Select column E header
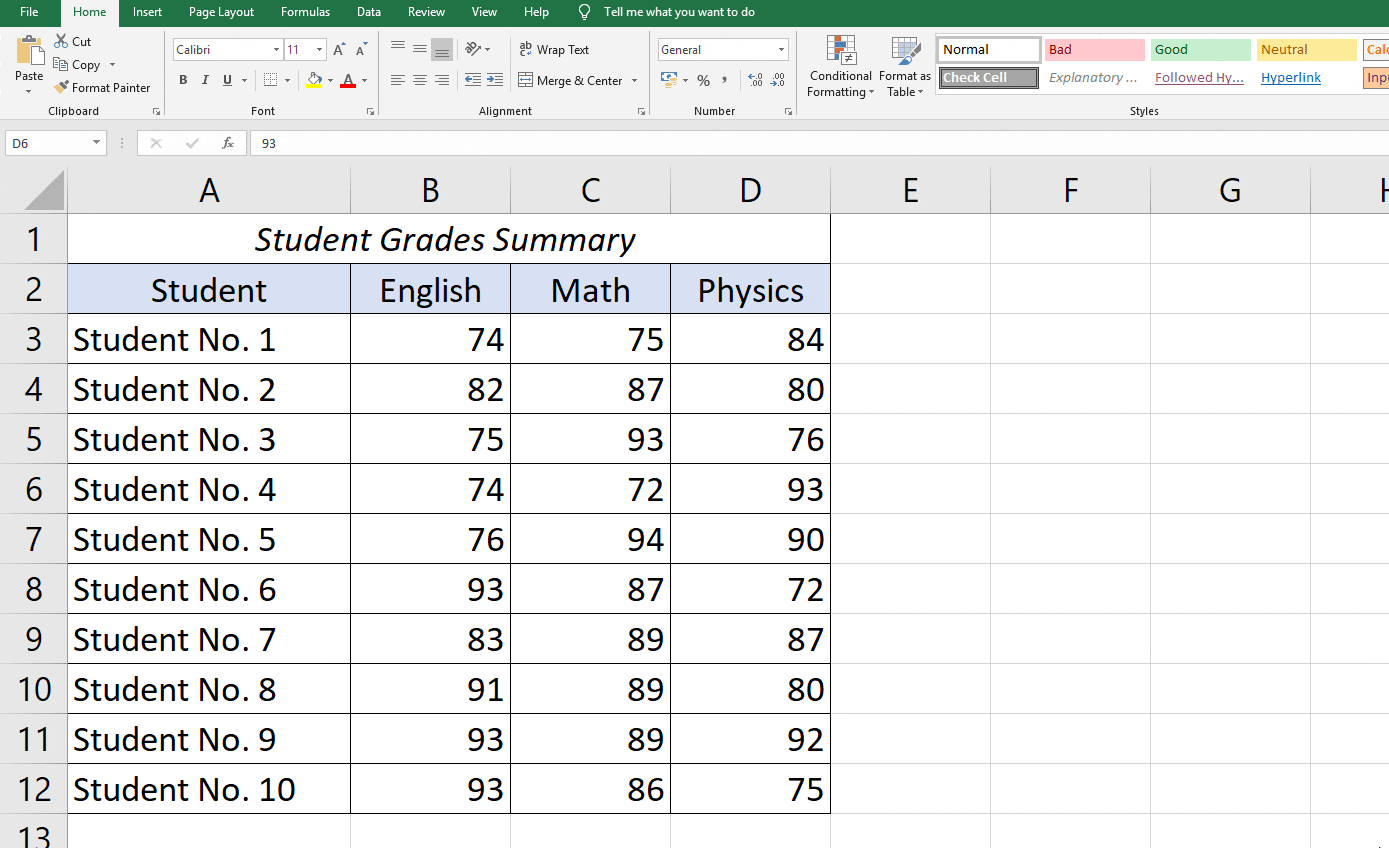The height and width of the screenshot is (848, 1389). click(910, 190)
